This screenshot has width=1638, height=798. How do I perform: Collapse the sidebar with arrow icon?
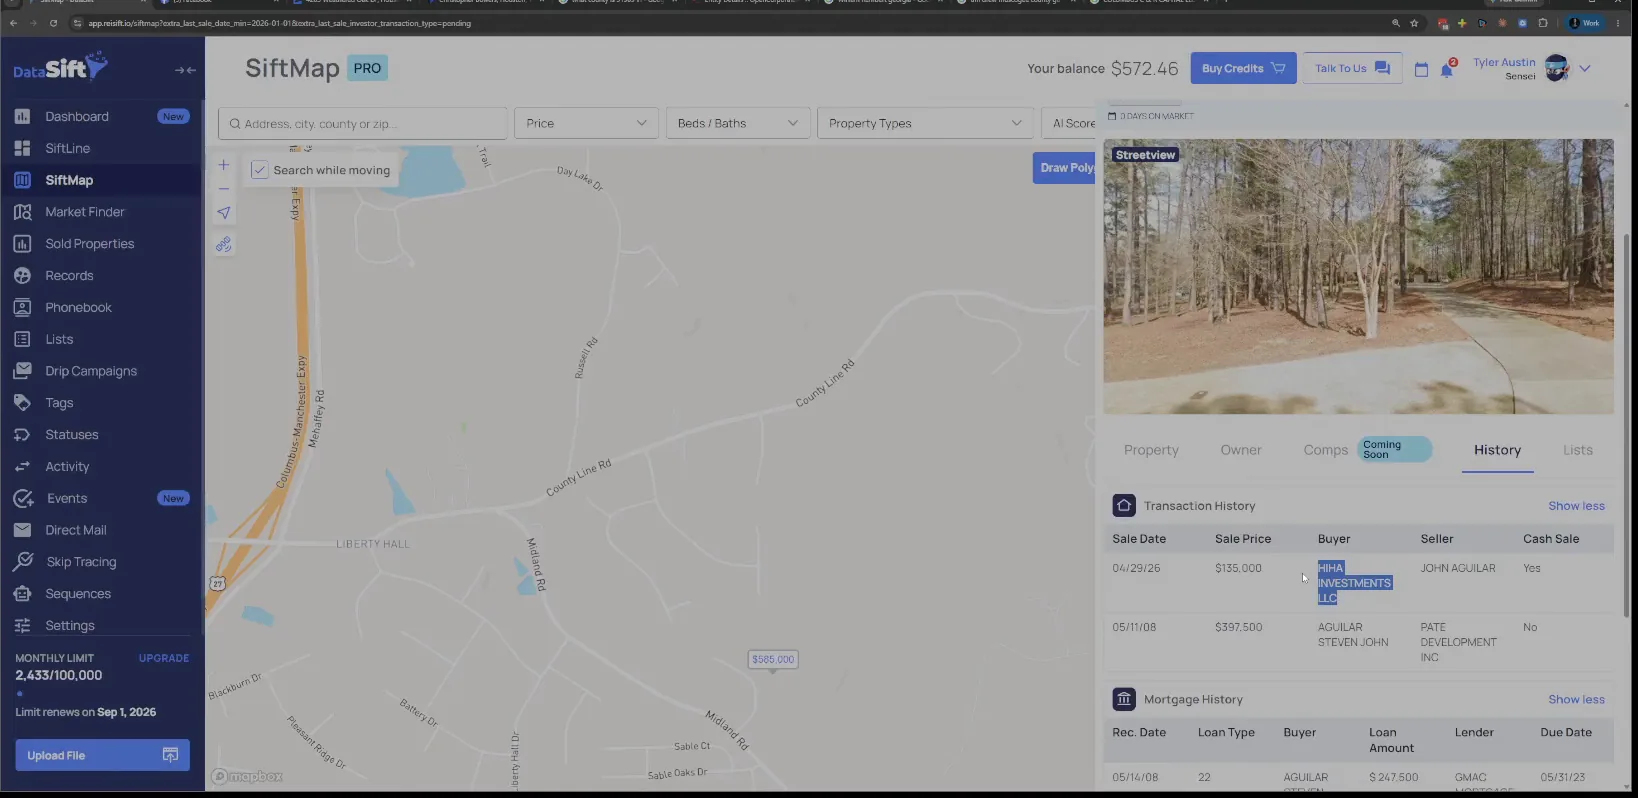[185, 70]
